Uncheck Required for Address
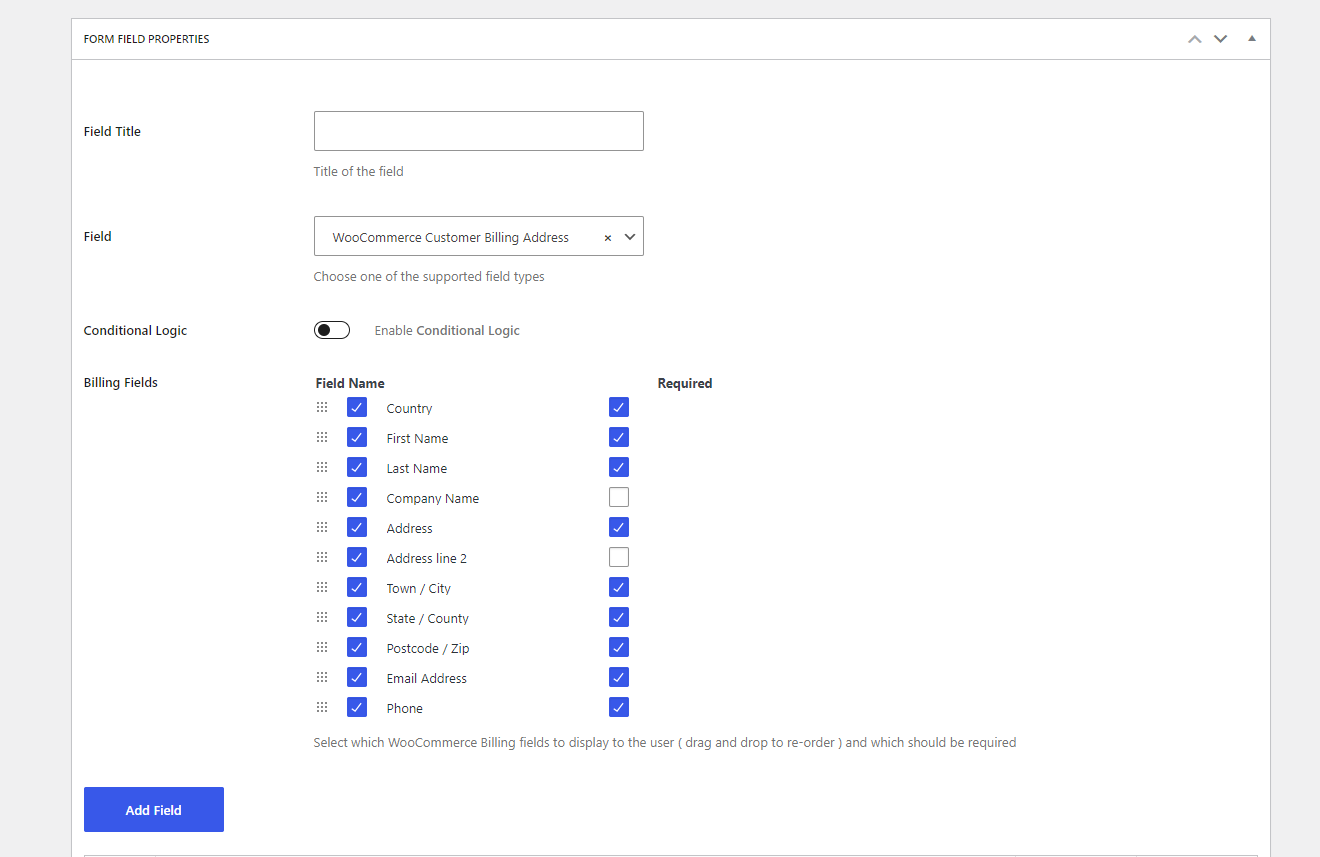Viewport: 1320px width, 857px height. tap(619, 527)
